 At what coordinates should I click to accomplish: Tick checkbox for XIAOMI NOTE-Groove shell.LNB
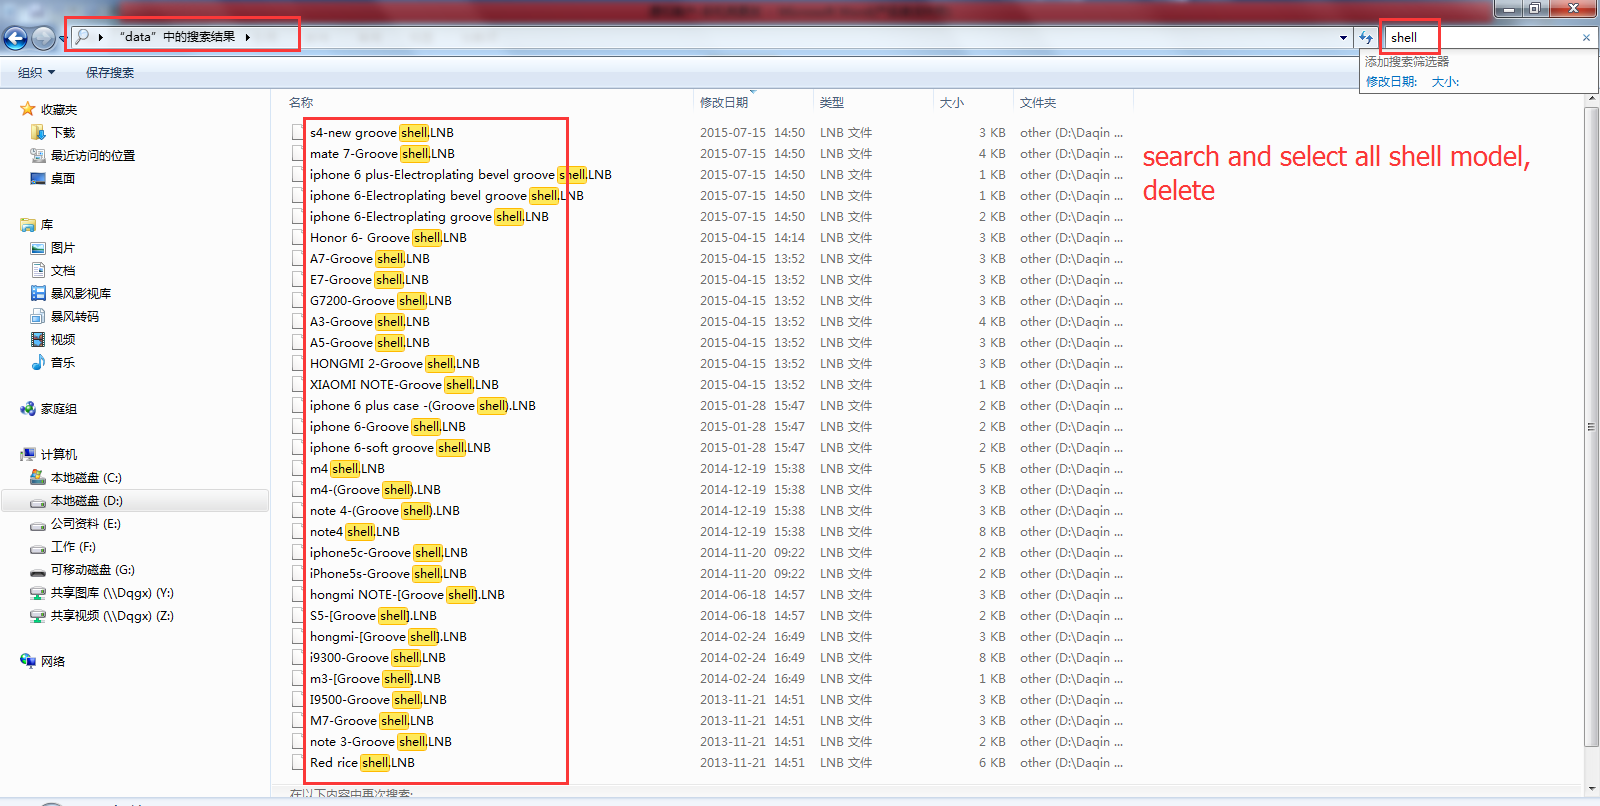pos(298,384)
